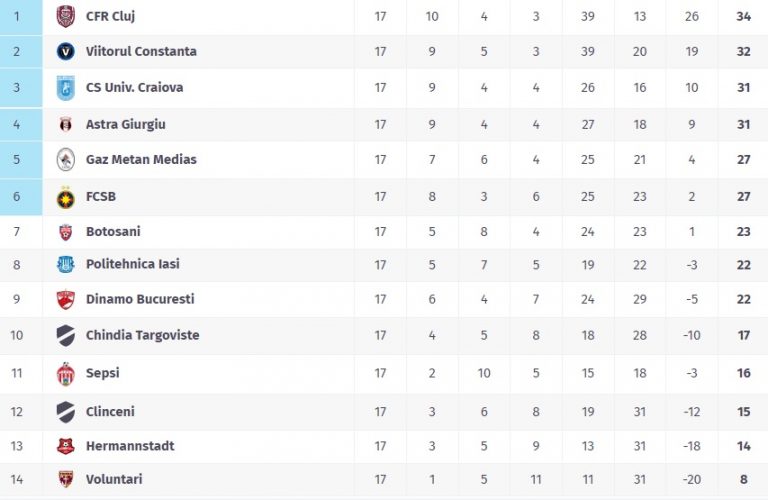Click the Sepsi club crest
Image resolution: width=768 pixels, height=500 pixels.
click(x=66, y=374)
